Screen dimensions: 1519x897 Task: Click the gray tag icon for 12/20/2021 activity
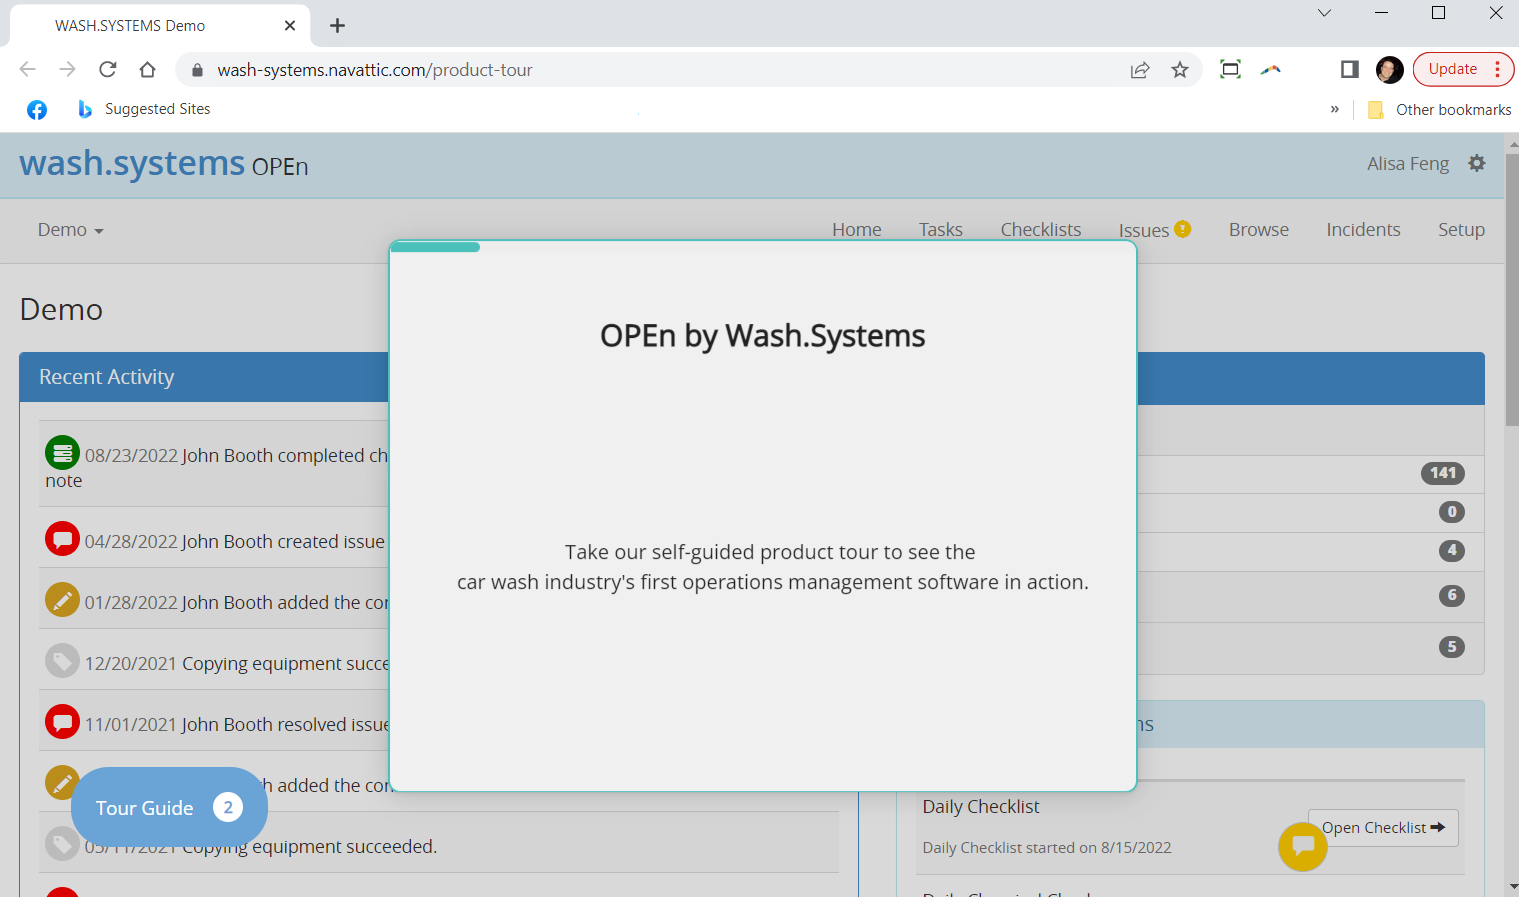62,661
